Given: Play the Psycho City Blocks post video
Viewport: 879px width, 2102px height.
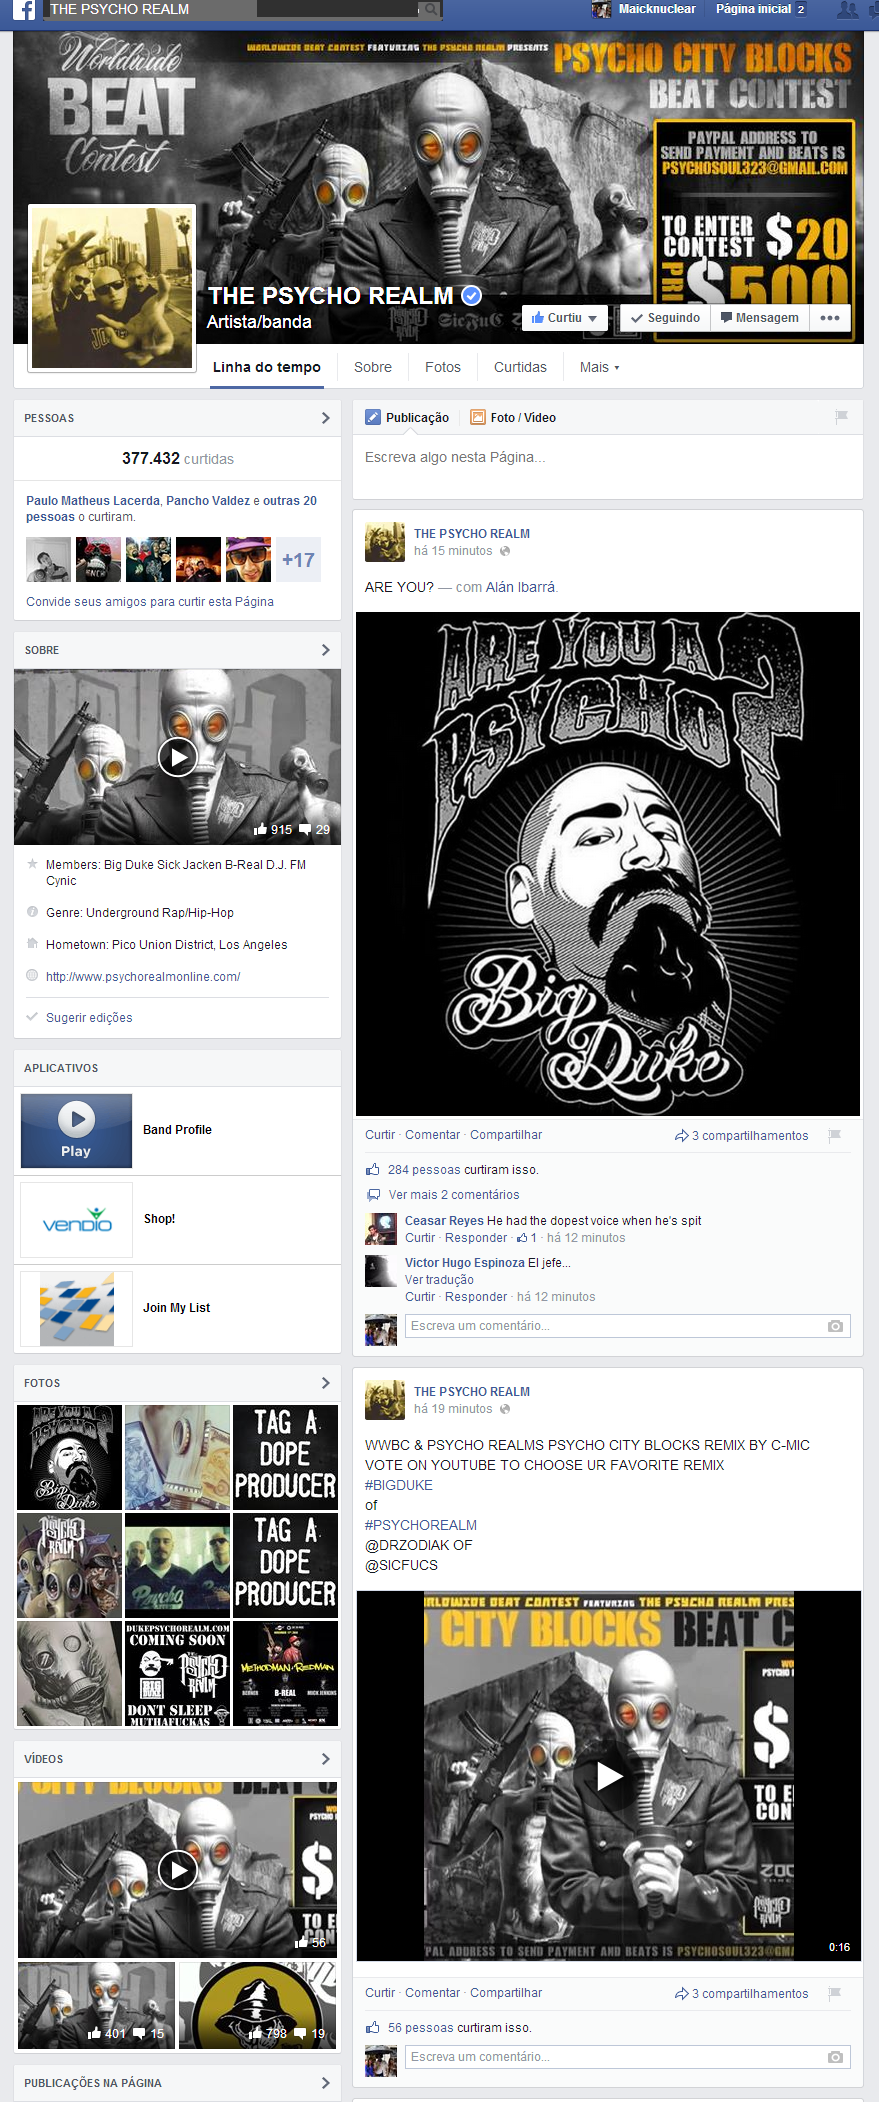Looking at the screenshot, I should [609, 1776].
